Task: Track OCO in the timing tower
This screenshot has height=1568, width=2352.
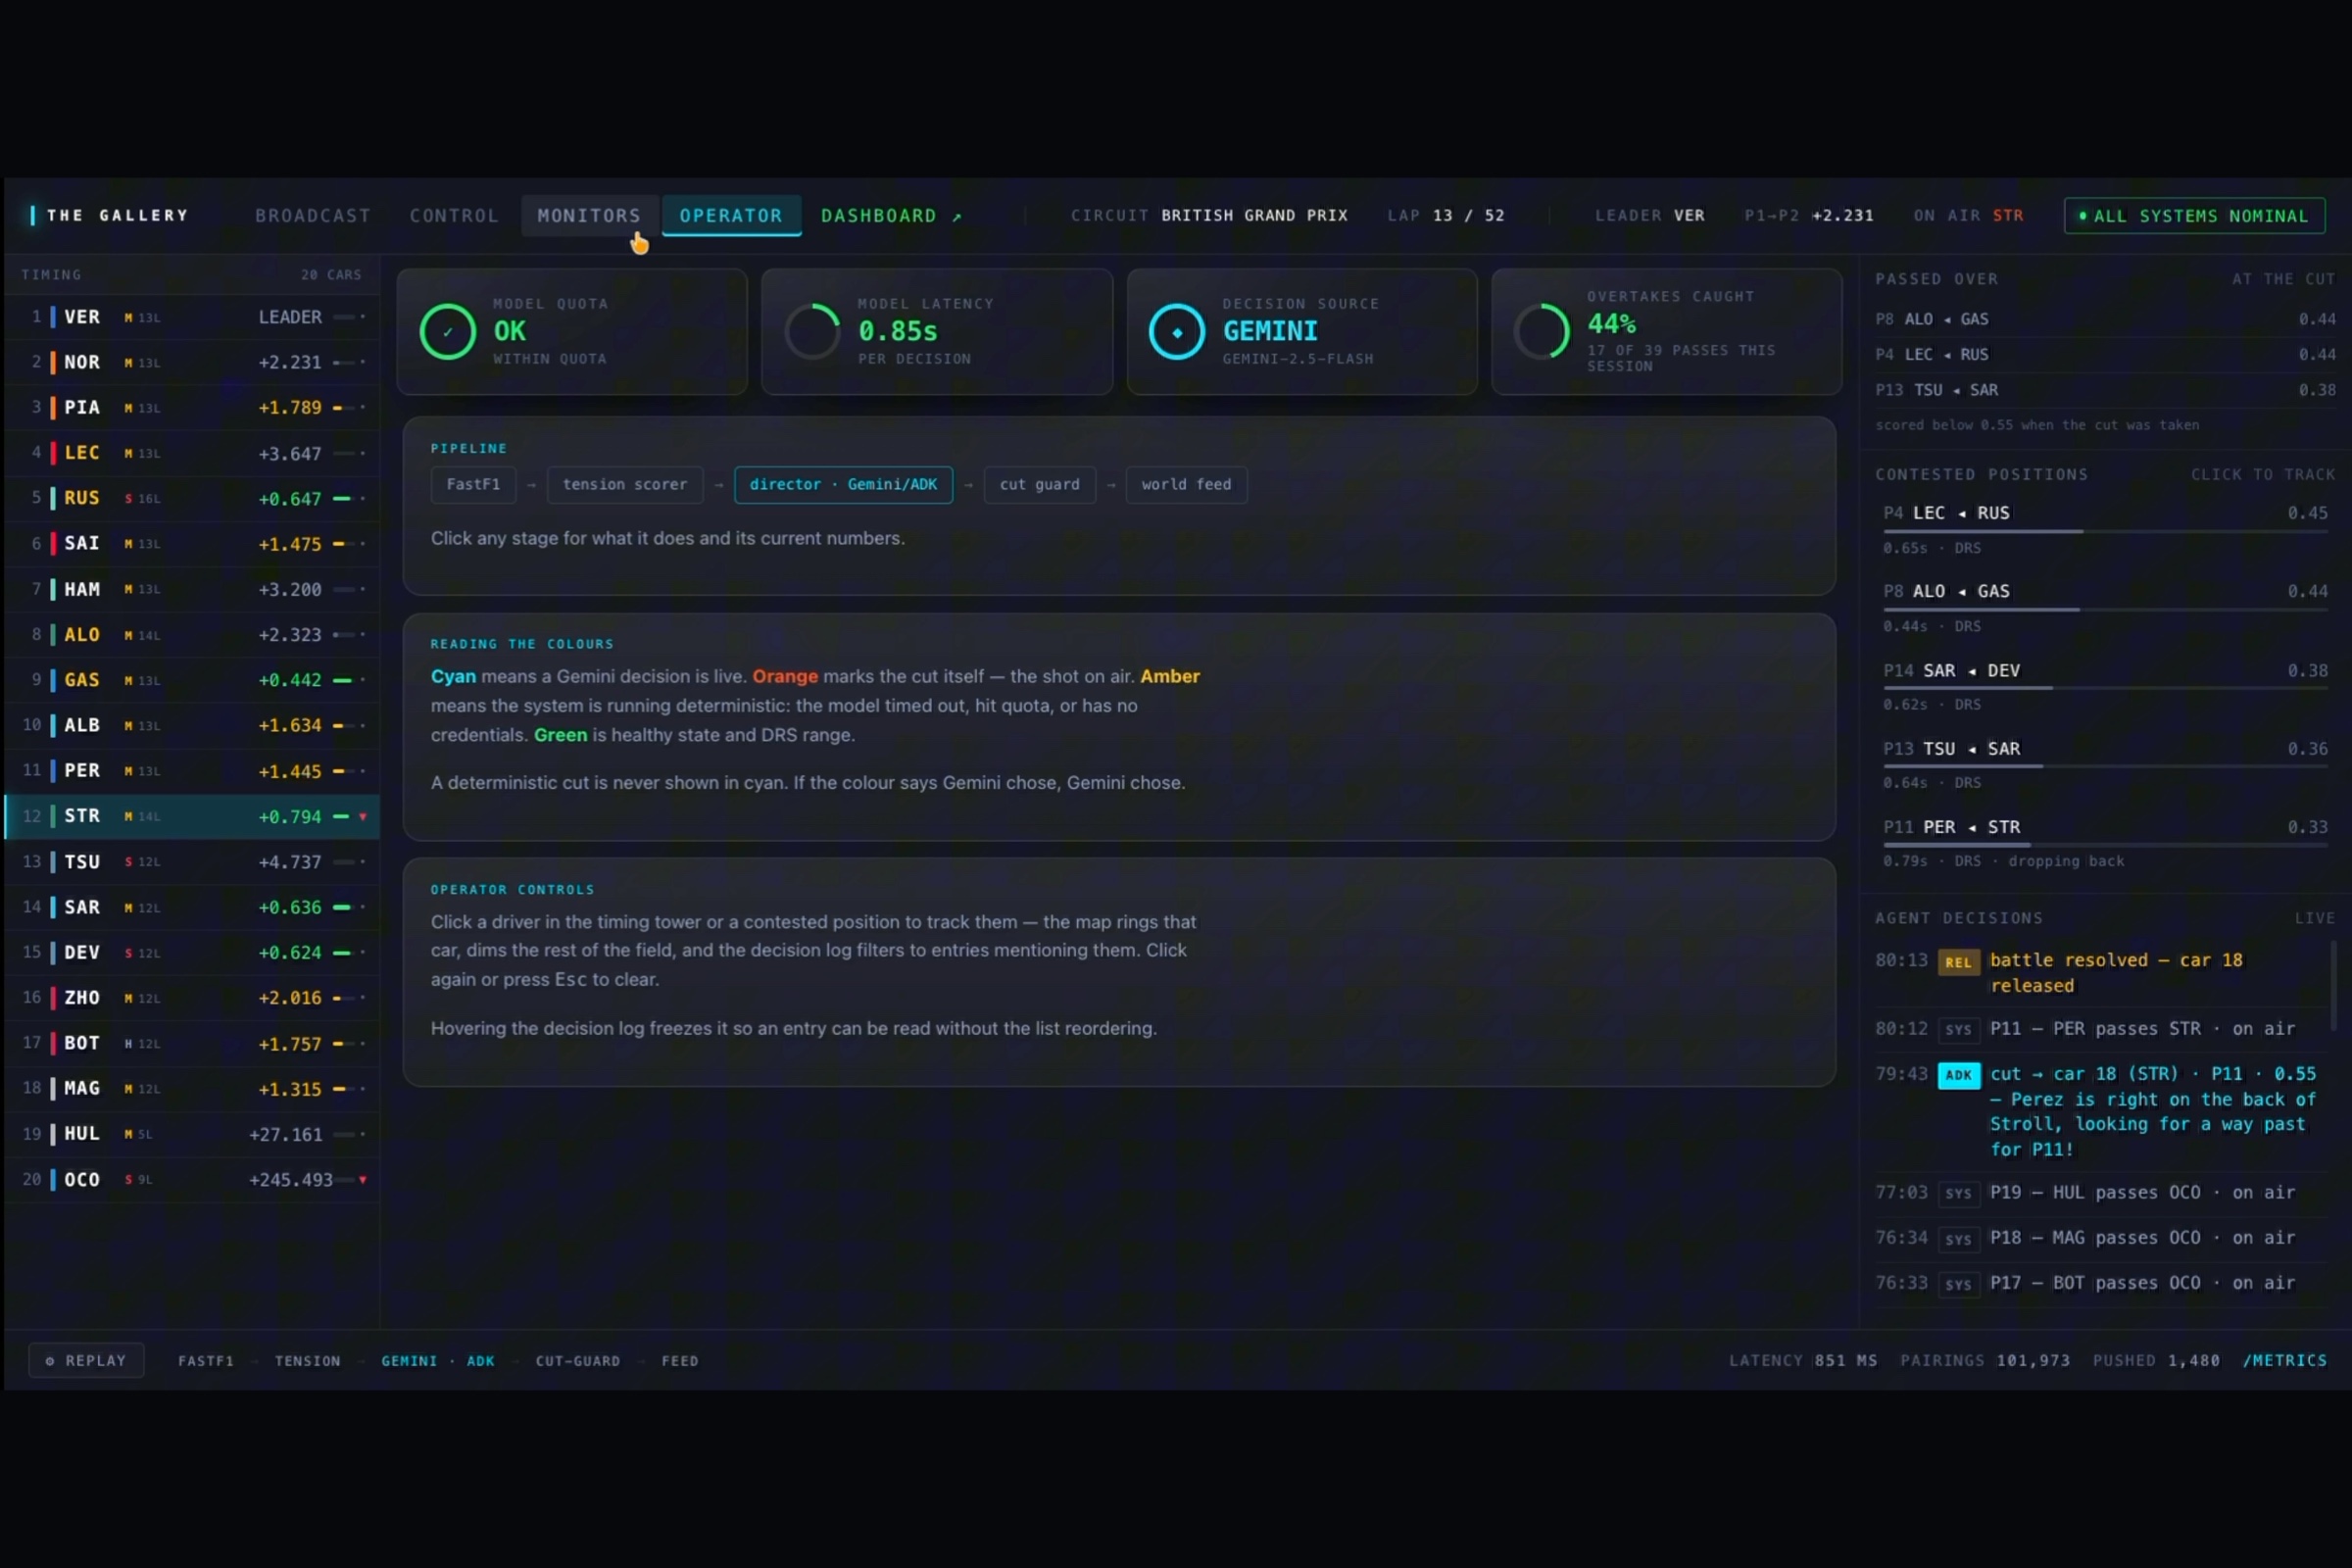Action: tap(192, 1179)
